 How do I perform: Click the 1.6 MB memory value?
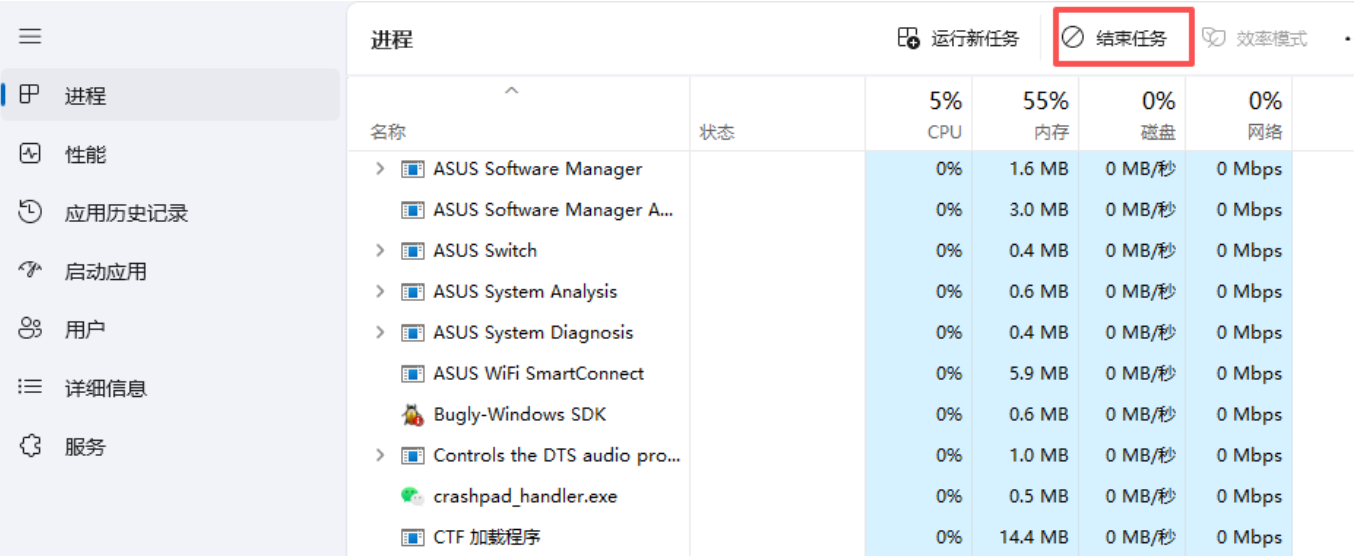tap(1039, 169)
